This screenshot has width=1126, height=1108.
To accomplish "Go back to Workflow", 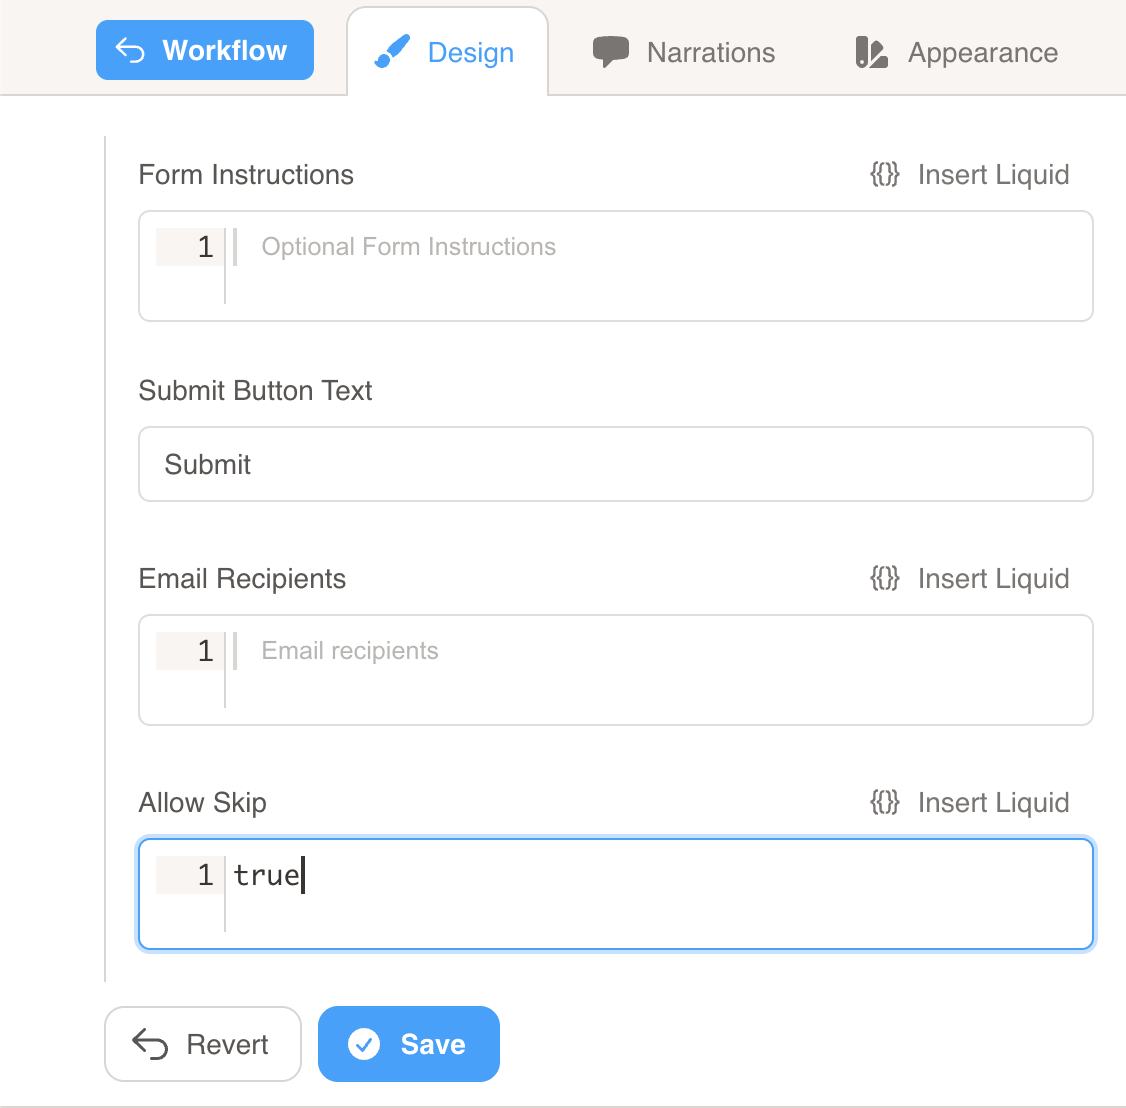I will 205,50.
